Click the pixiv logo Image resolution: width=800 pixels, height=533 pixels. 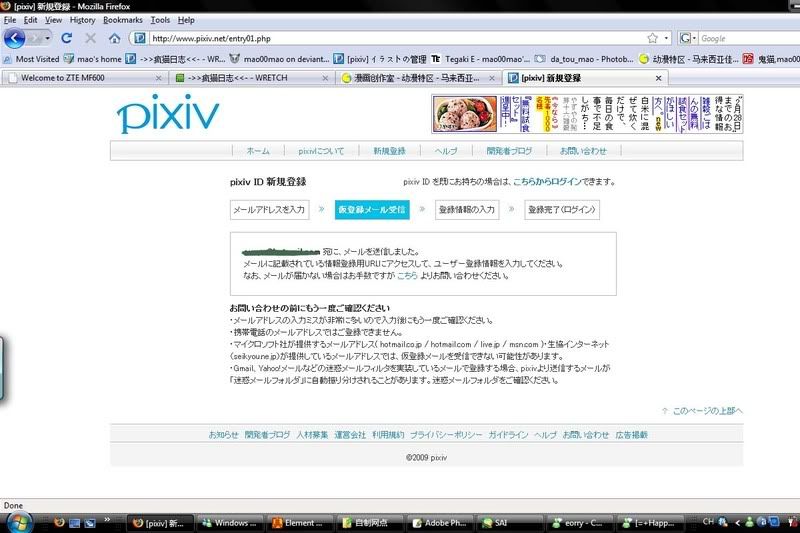tap(168, 113)
